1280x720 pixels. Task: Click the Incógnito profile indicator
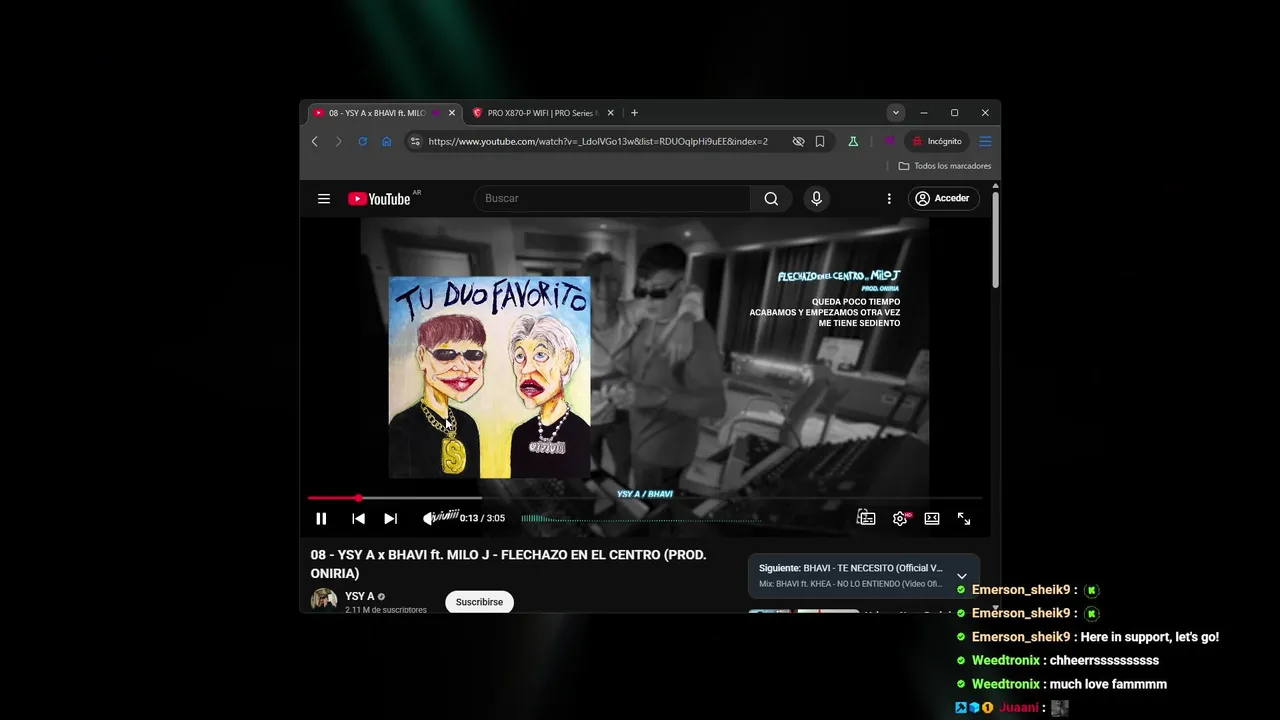[937, 141]
